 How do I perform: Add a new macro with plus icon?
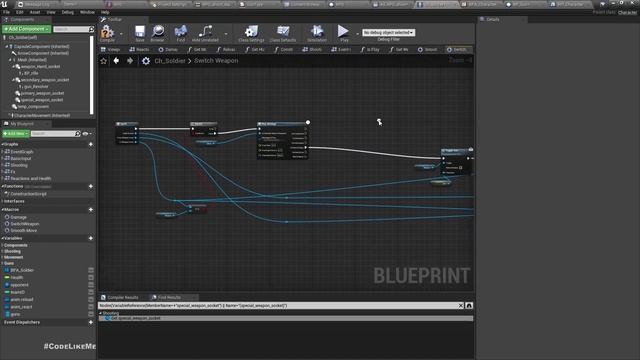pyautogui.click(x=91, y=209)
